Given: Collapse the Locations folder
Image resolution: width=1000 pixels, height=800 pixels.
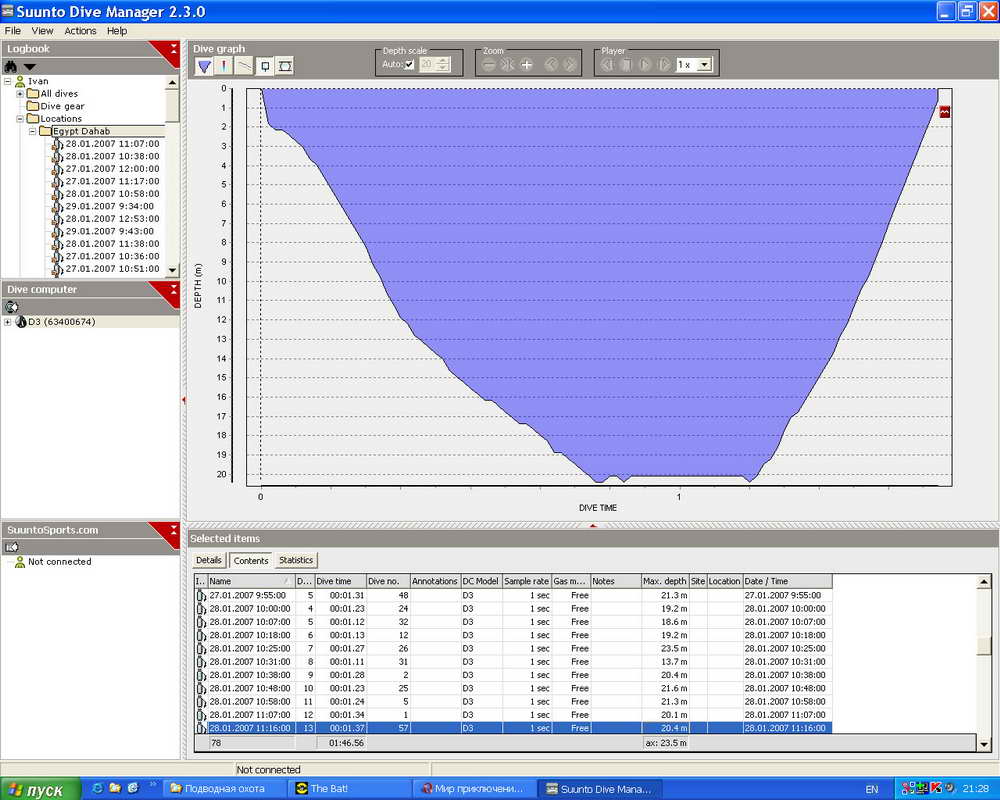Looking at the screenshot, I should pos(20,119).
